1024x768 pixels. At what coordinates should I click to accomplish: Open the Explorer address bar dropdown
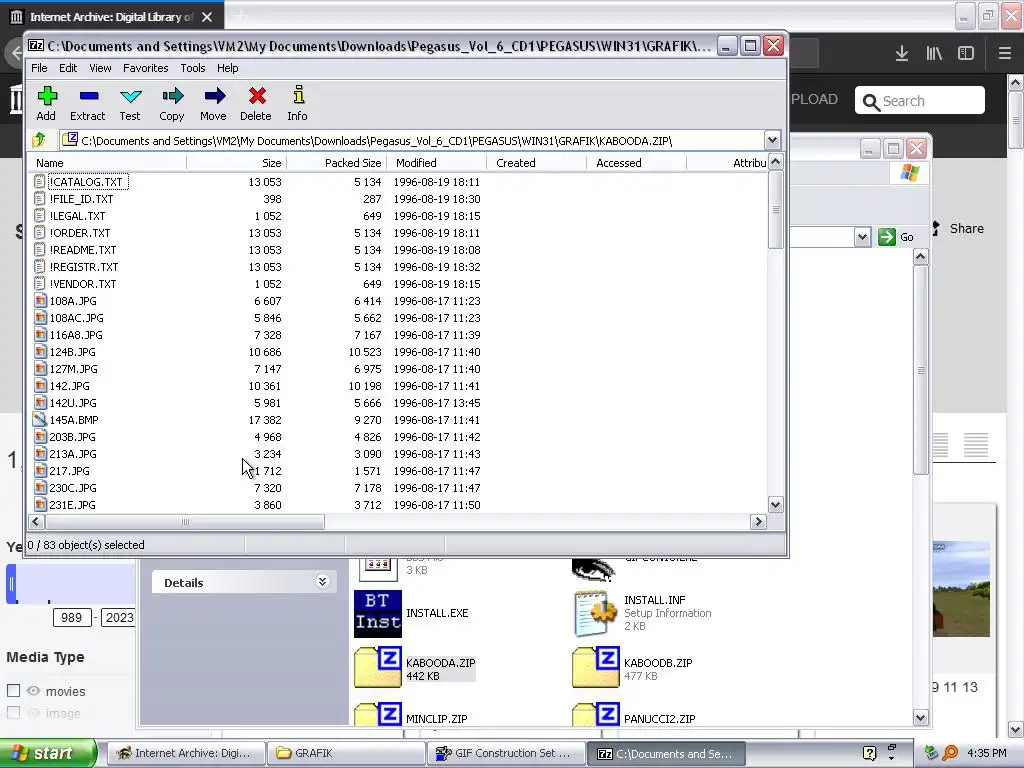(x=862, y=237)
